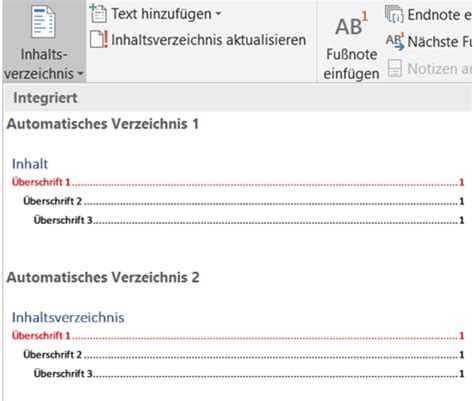The height and width of the screenshot is (401, 474).
Task: Click the Integriert section header
Action: [45, 98]
